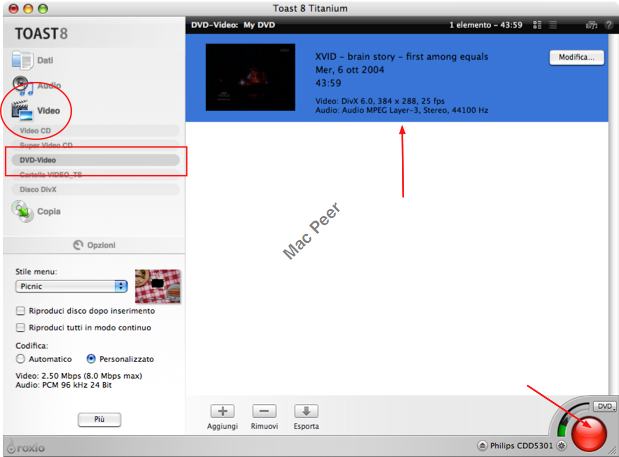Click the content area vertical scrollbar
The width and height of the screenshot is (619, 457).
(x=612, y=215)
